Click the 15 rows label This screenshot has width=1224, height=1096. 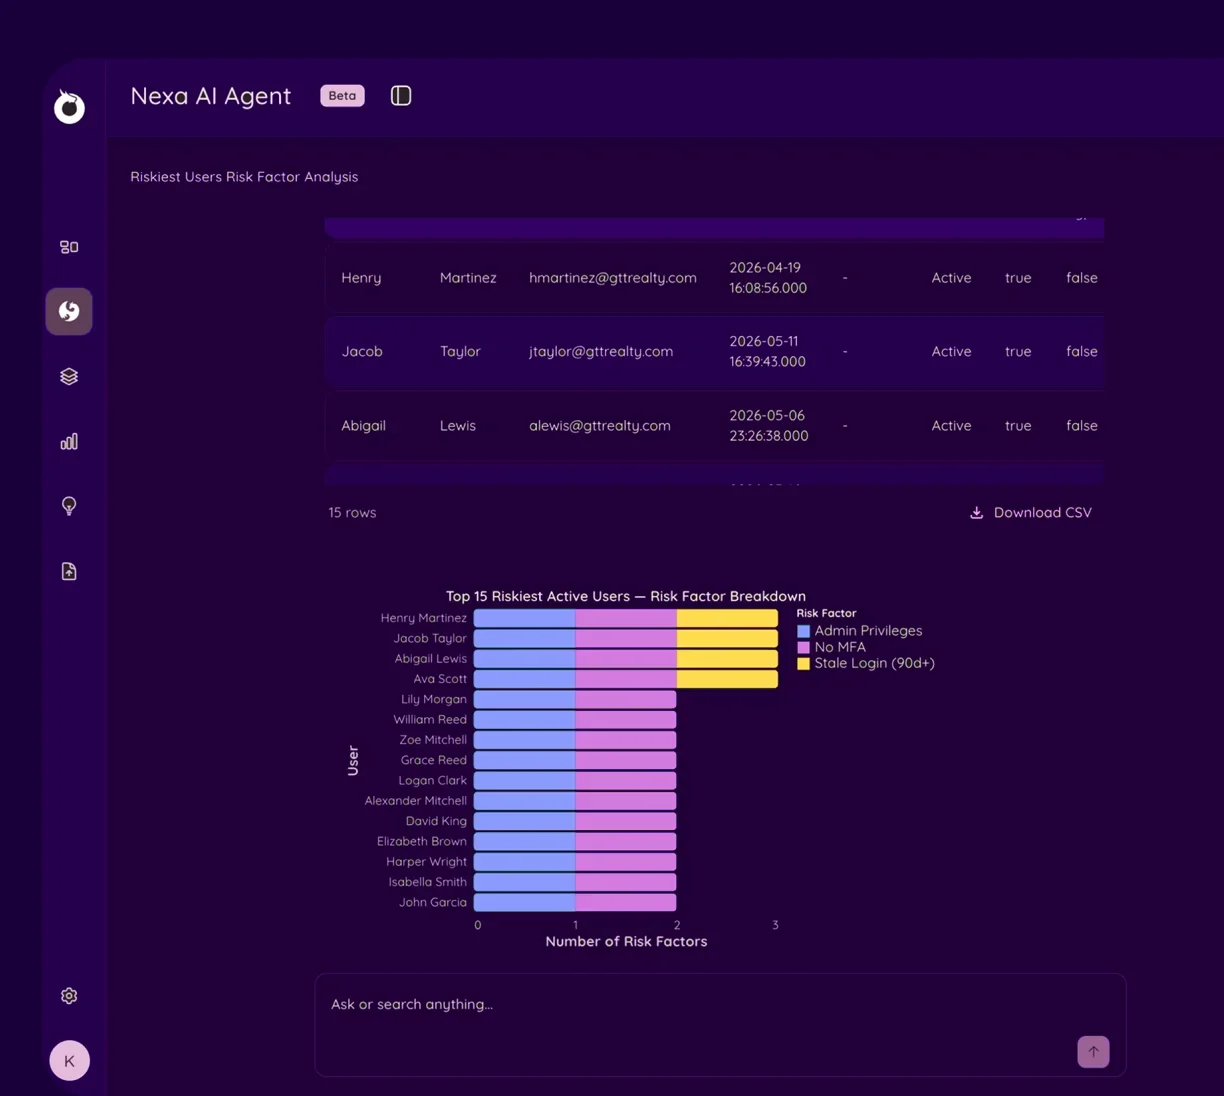pos(352,513)
